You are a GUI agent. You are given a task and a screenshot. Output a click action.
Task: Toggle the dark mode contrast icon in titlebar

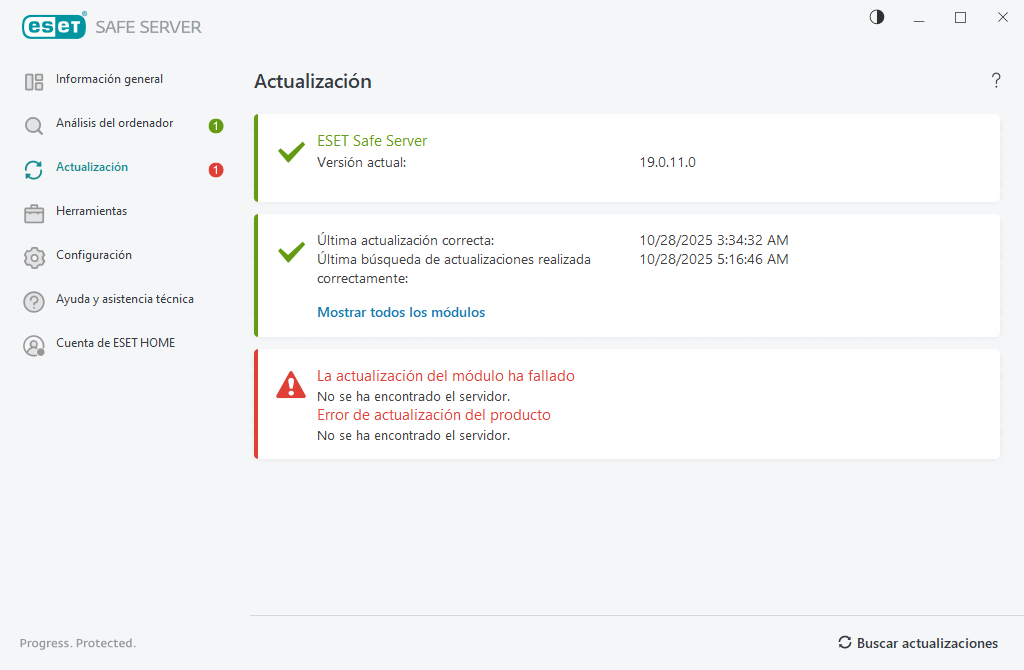(x=876, y=17)
